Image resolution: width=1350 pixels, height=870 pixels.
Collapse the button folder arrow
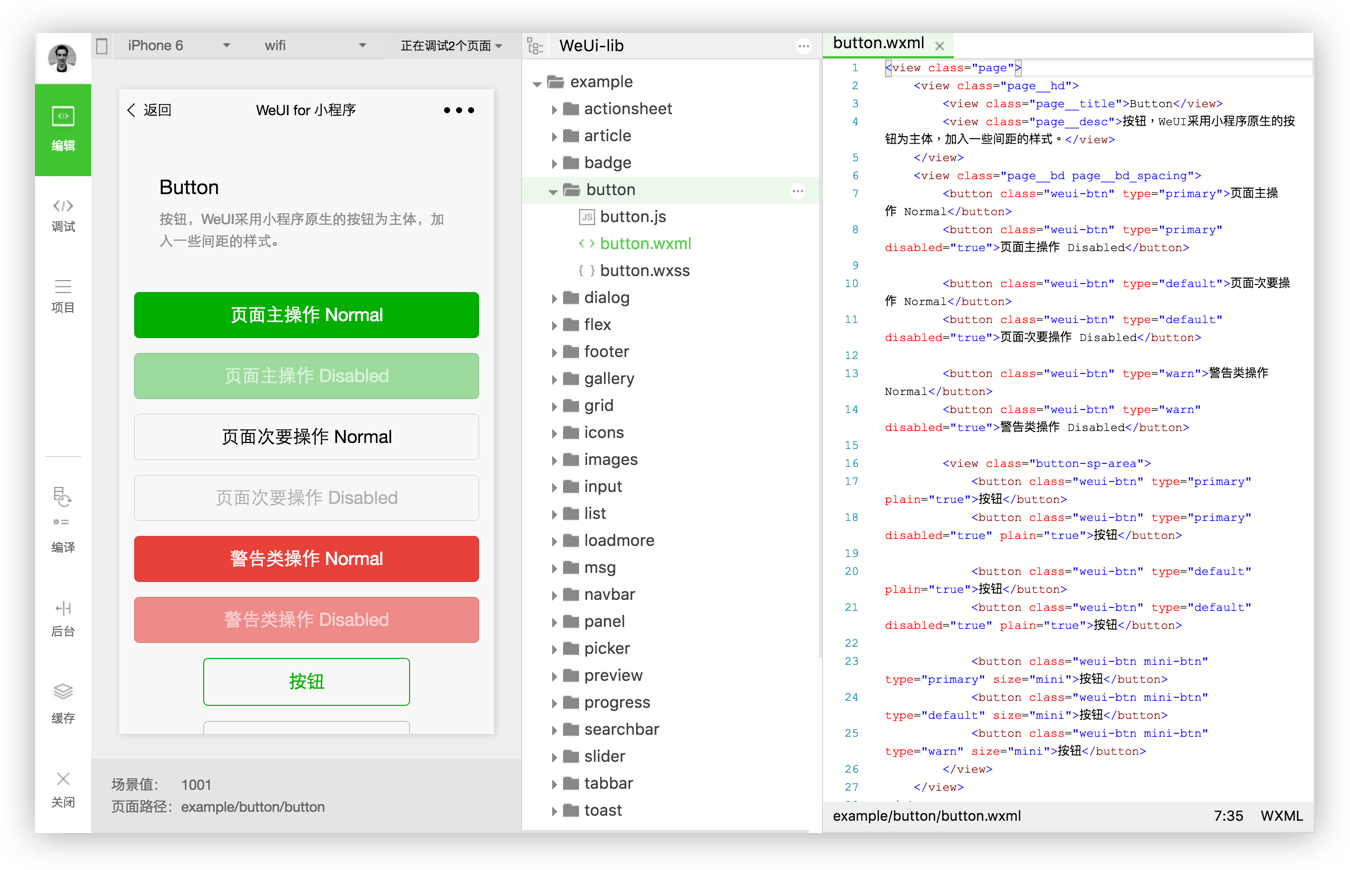pyautogui.click(x=553, y=191)
